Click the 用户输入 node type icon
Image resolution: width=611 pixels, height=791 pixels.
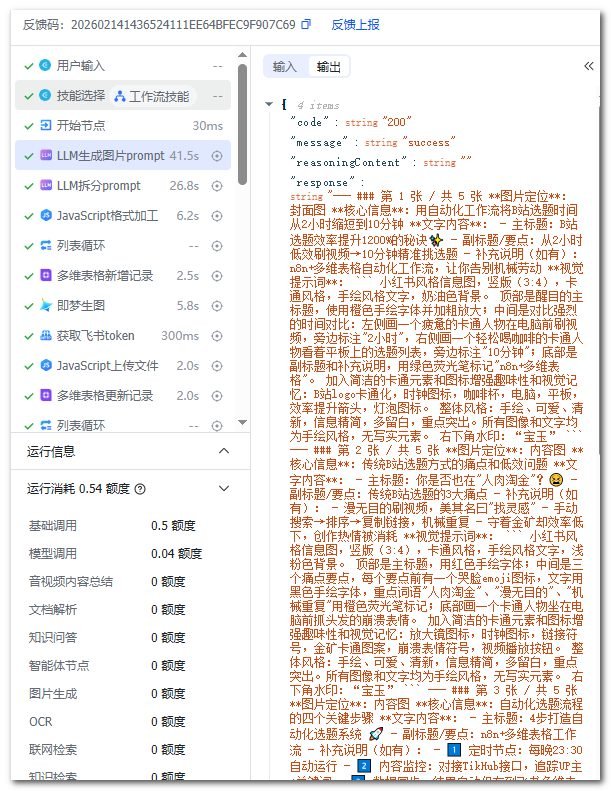(45, 65)
